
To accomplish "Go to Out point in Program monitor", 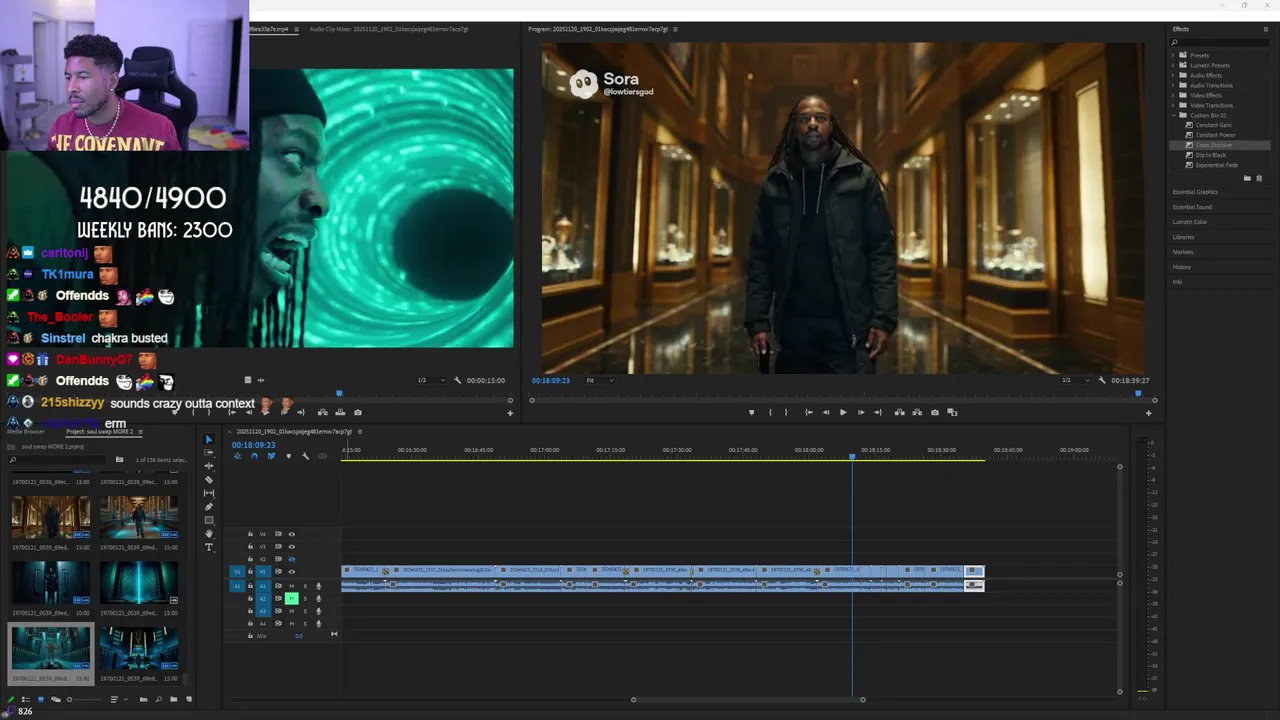I will pyautogui.click(x=878, y=412).
